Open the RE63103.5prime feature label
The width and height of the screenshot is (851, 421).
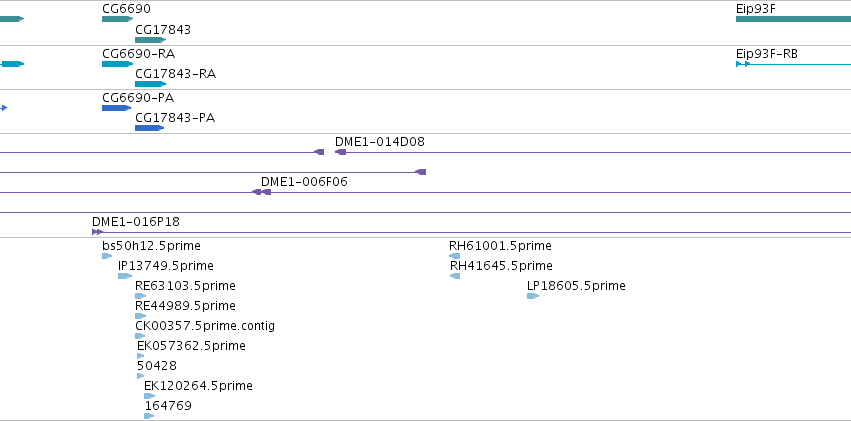185,286
